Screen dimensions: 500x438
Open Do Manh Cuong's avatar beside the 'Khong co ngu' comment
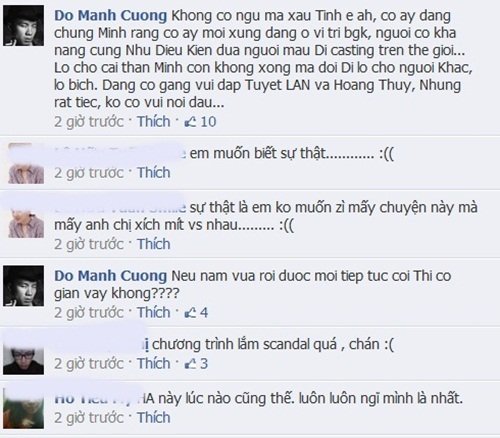(24, 26)
